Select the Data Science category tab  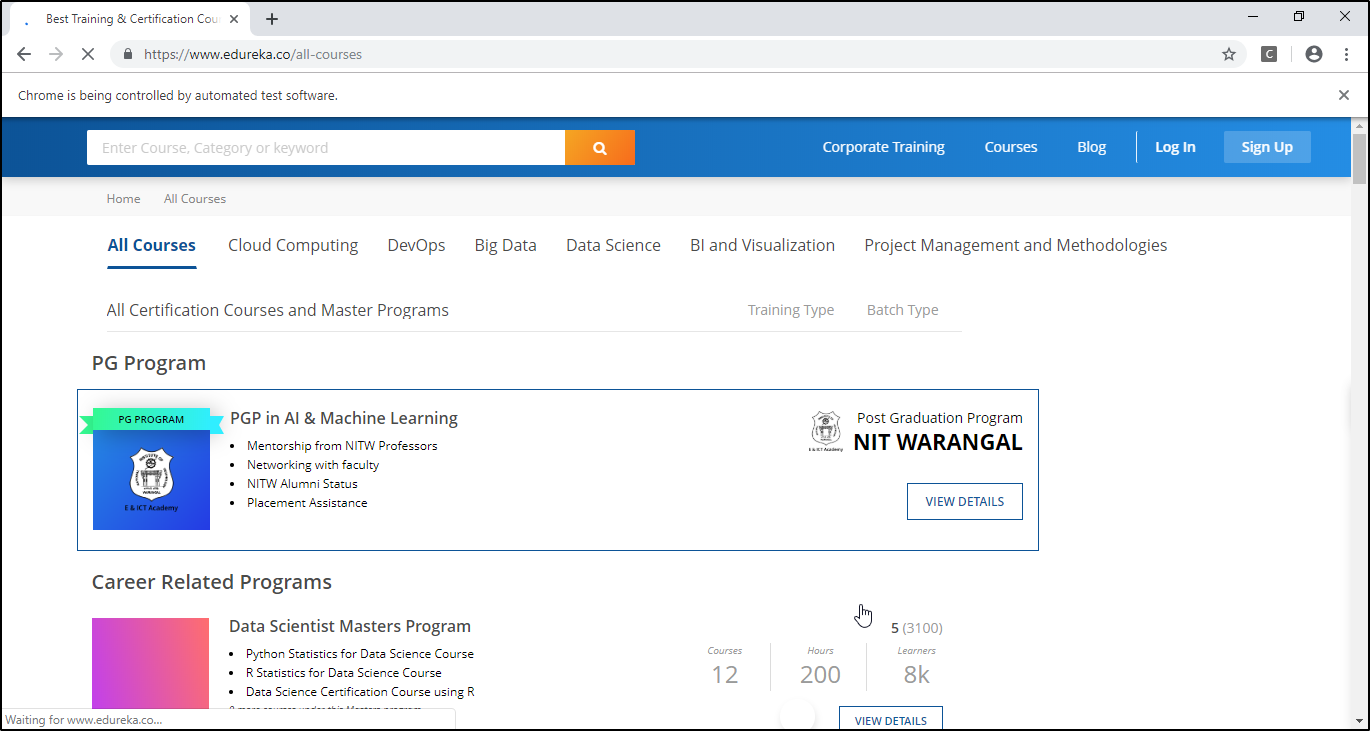[x=613, y=245]
